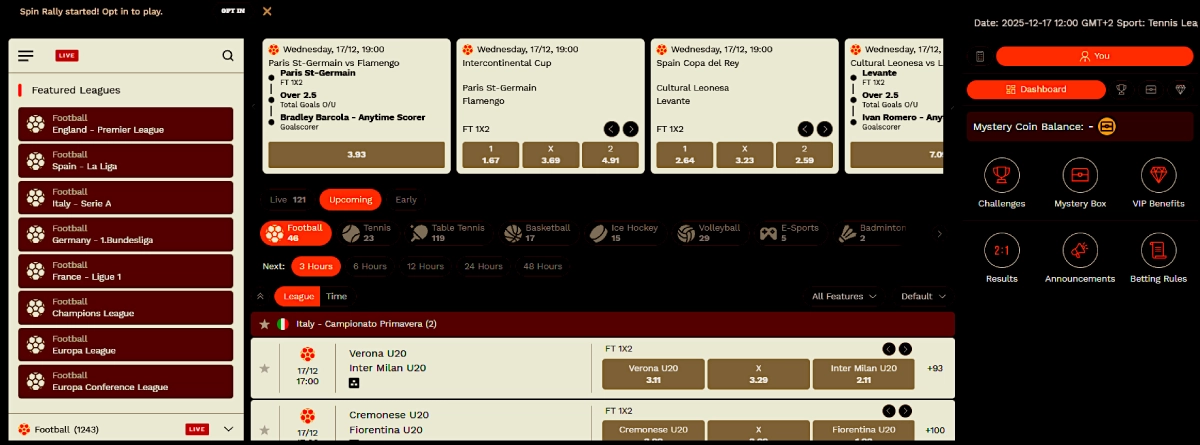Viewport: 1200px width, 445px height.
Task: Favorite the Verona U20 vs Inter Milan match
Action: [x=265, y=368]
